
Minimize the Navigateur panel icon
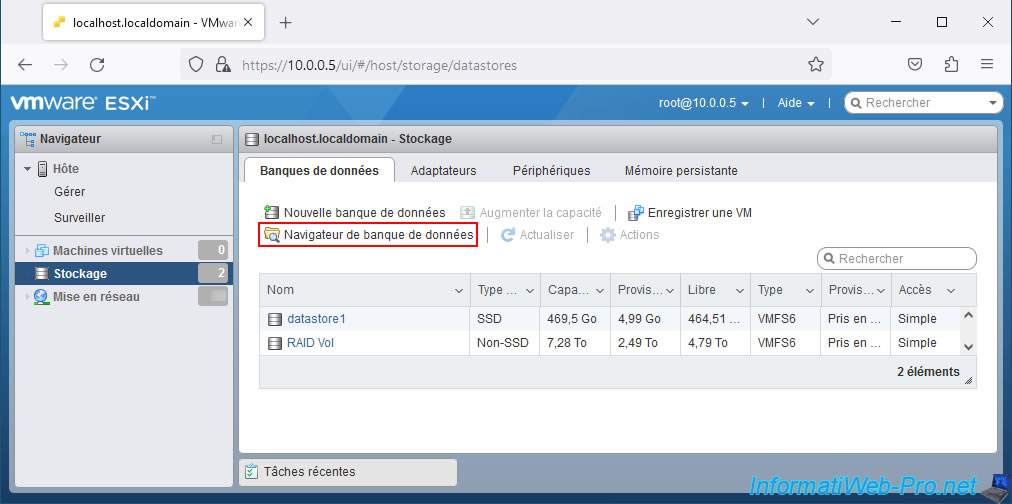[x=217, y=139]
